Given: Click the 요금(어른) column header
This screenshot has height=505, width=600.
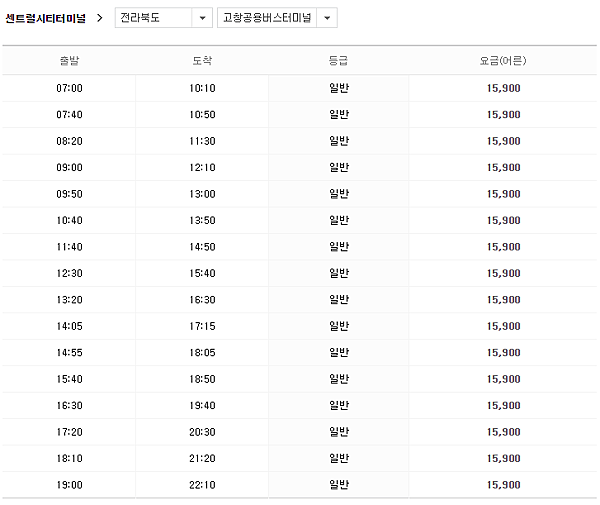Looking at the screenshot, I should [503, 61].
